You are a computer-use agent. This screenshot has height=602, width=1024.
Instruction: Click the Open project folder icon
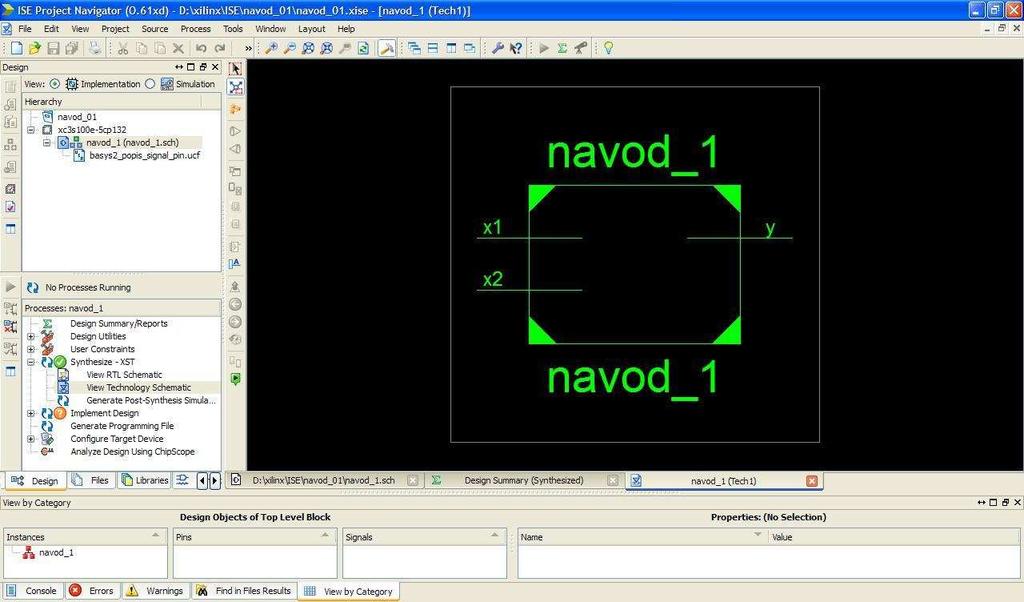(x=35, y=48)
